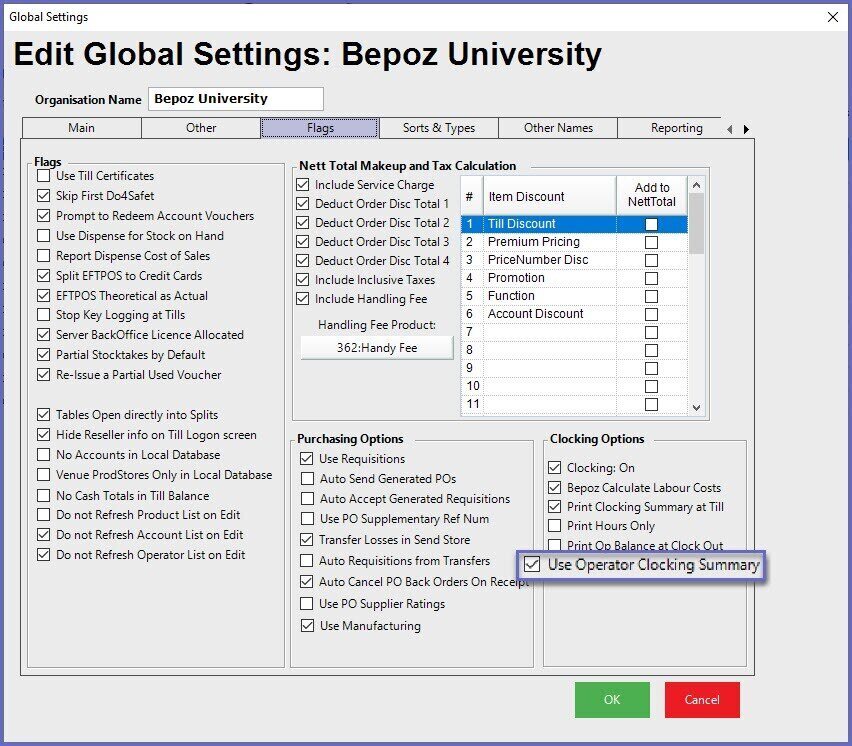Switch to the Sorts & Types tab
Image resolution: width=852 pixels, height=746 pixels.
pos(438,128)
